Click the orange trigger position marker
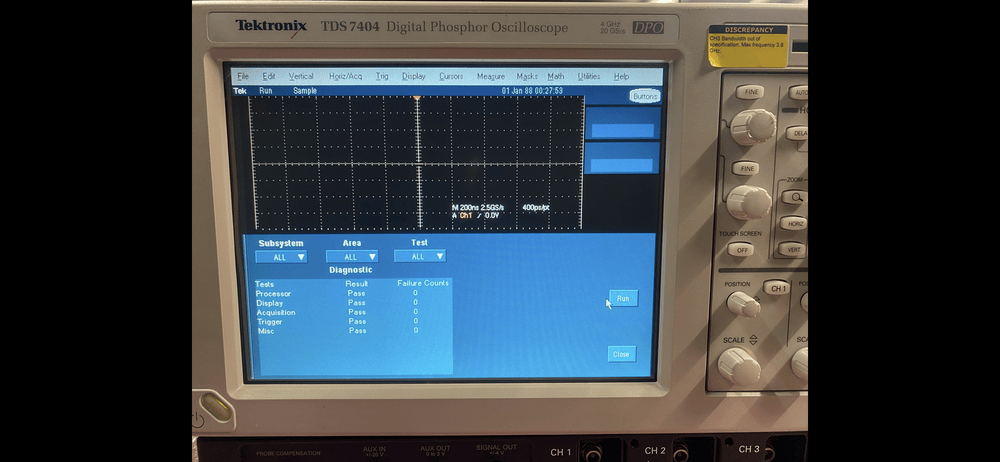This screenshot has width=1000, height=462. (416, 98)
